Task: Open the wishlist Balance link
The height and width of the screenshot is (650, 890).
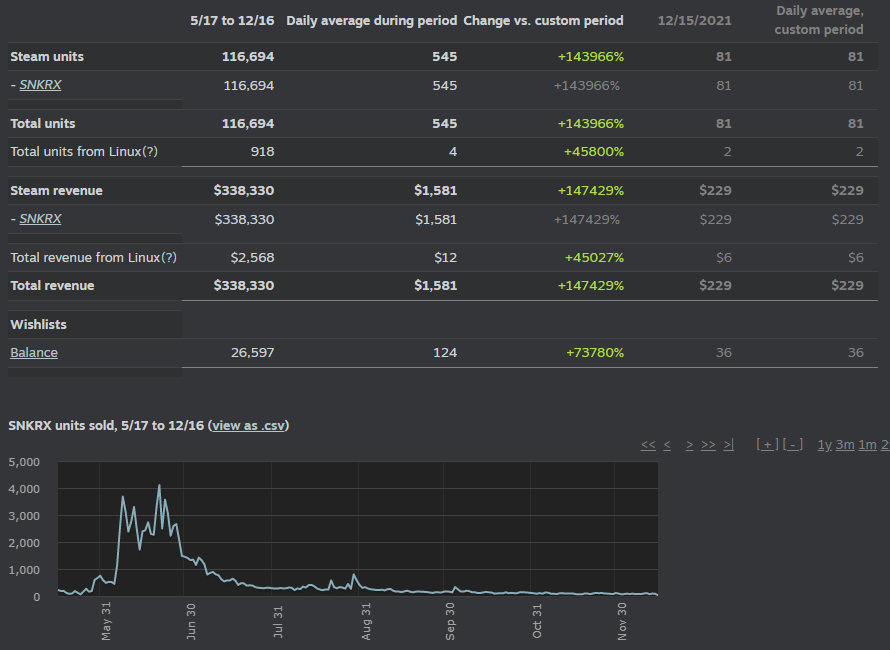Action: click(34, 353)
